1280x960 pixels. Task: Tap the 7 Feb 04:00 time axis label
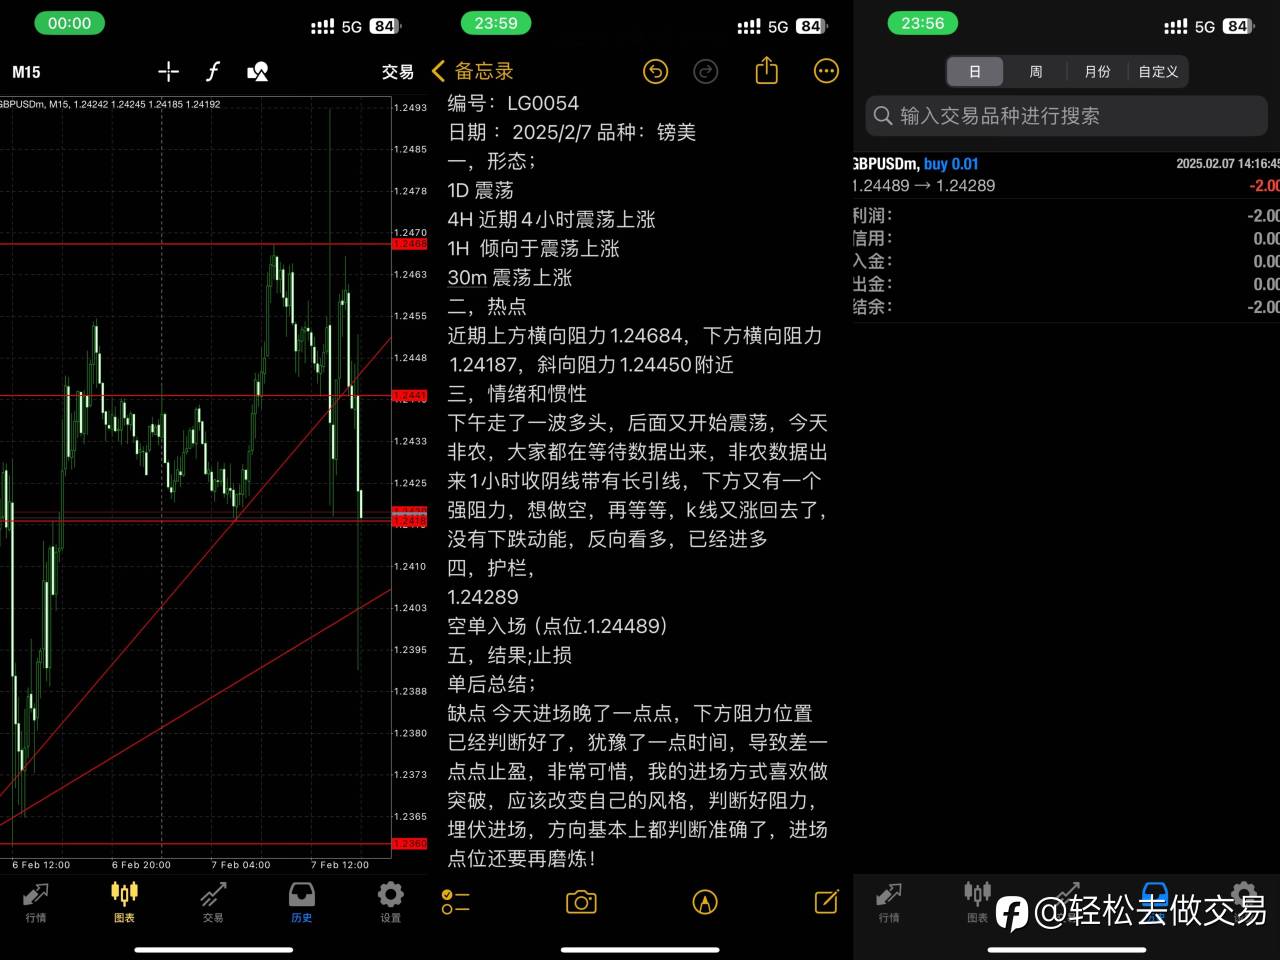coord(241,865)
